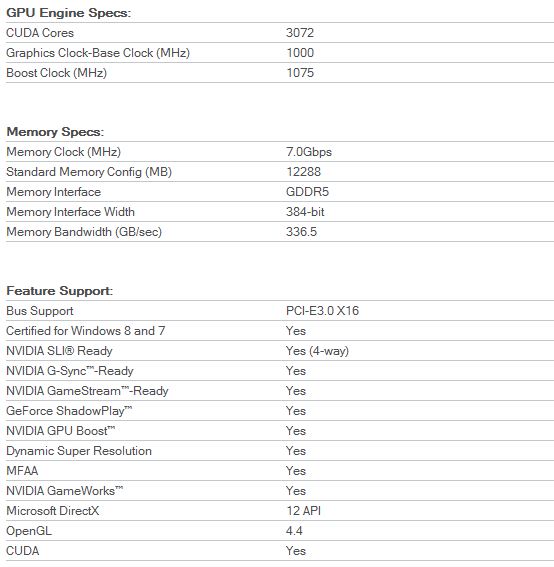Click the Feature Support heading

point(60,291)
